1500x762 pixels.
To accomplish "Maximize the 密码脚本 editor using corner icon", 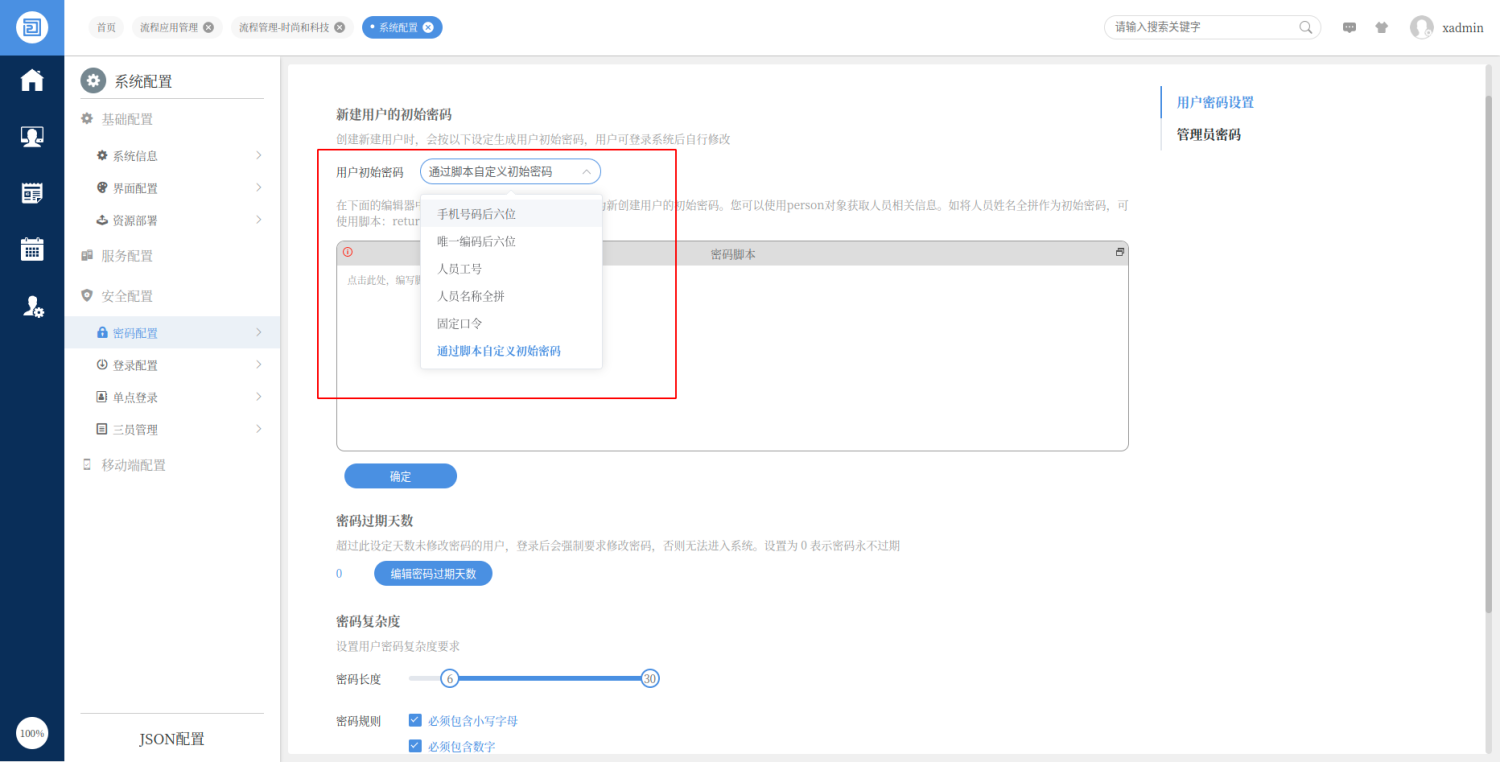I will (1120, 253).
